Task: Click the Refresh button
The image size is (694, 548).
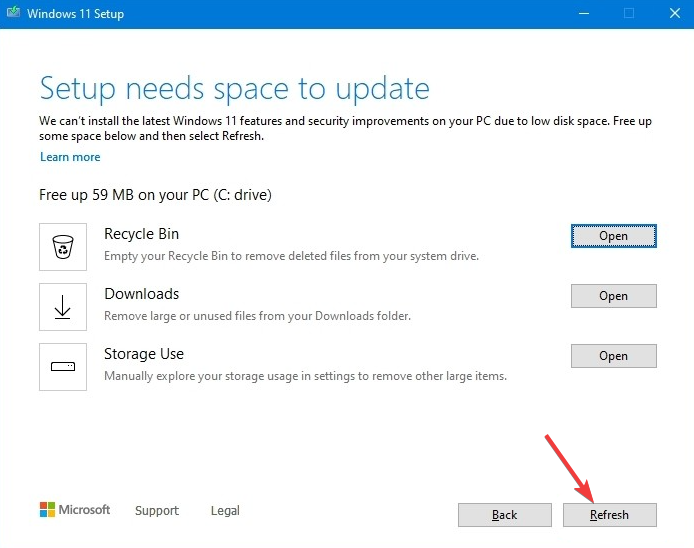Action: point(609,515)
